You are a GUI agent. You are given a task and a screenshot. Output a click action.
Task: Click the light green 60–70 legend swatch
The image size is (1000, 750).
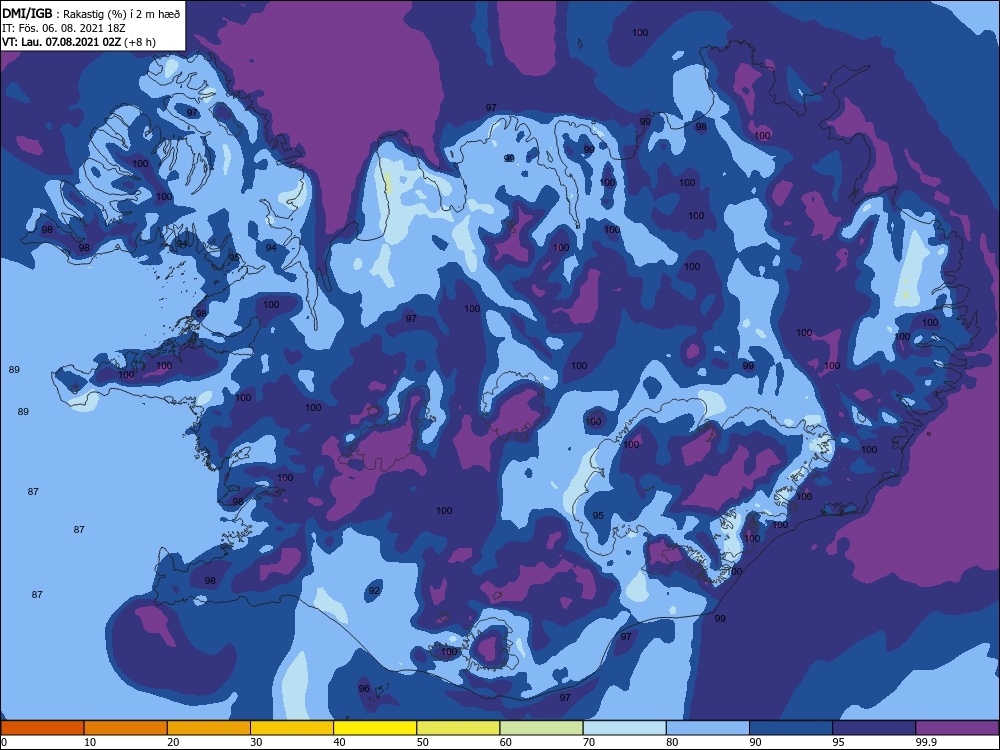[x=541, y=728]
